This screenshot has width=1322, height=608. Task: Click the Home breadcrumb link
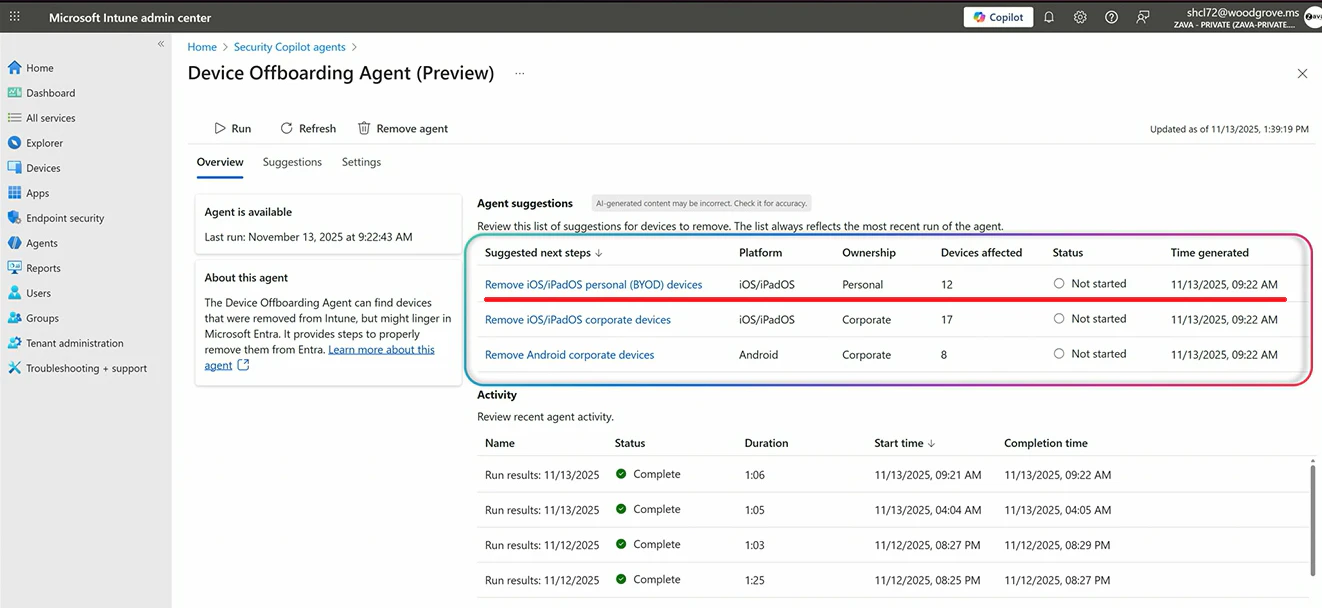pos(202,47)
